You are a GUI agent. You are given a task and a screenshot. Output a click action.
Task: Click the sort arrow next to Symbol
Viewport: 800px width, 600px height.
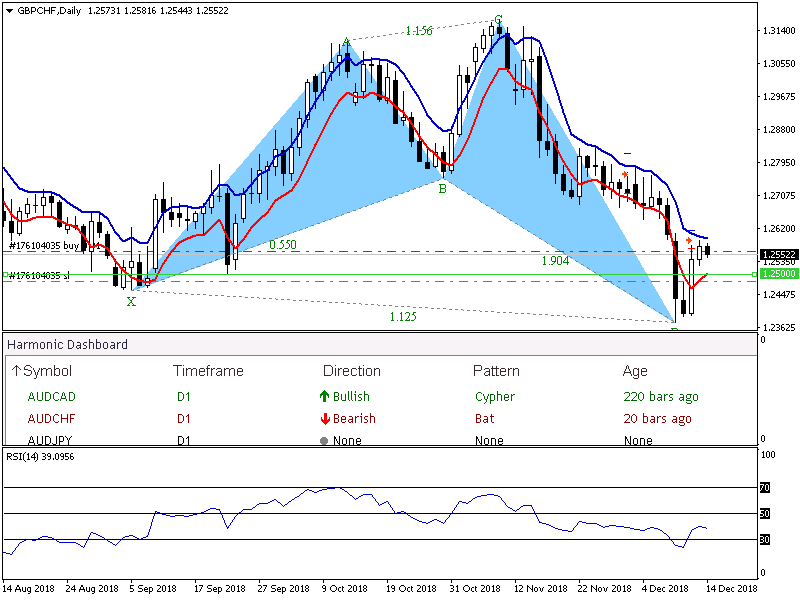coord(16,371)
